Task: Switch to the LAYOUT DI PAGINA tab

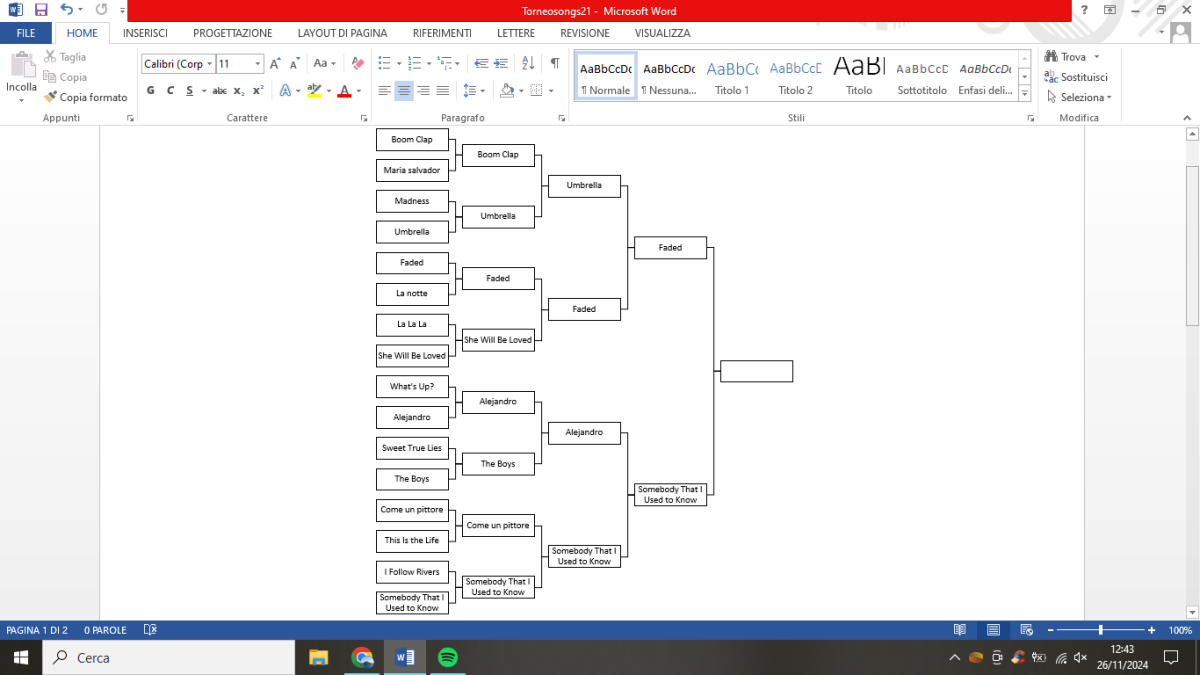Action: pyautogui.click(x=342, y=33)
